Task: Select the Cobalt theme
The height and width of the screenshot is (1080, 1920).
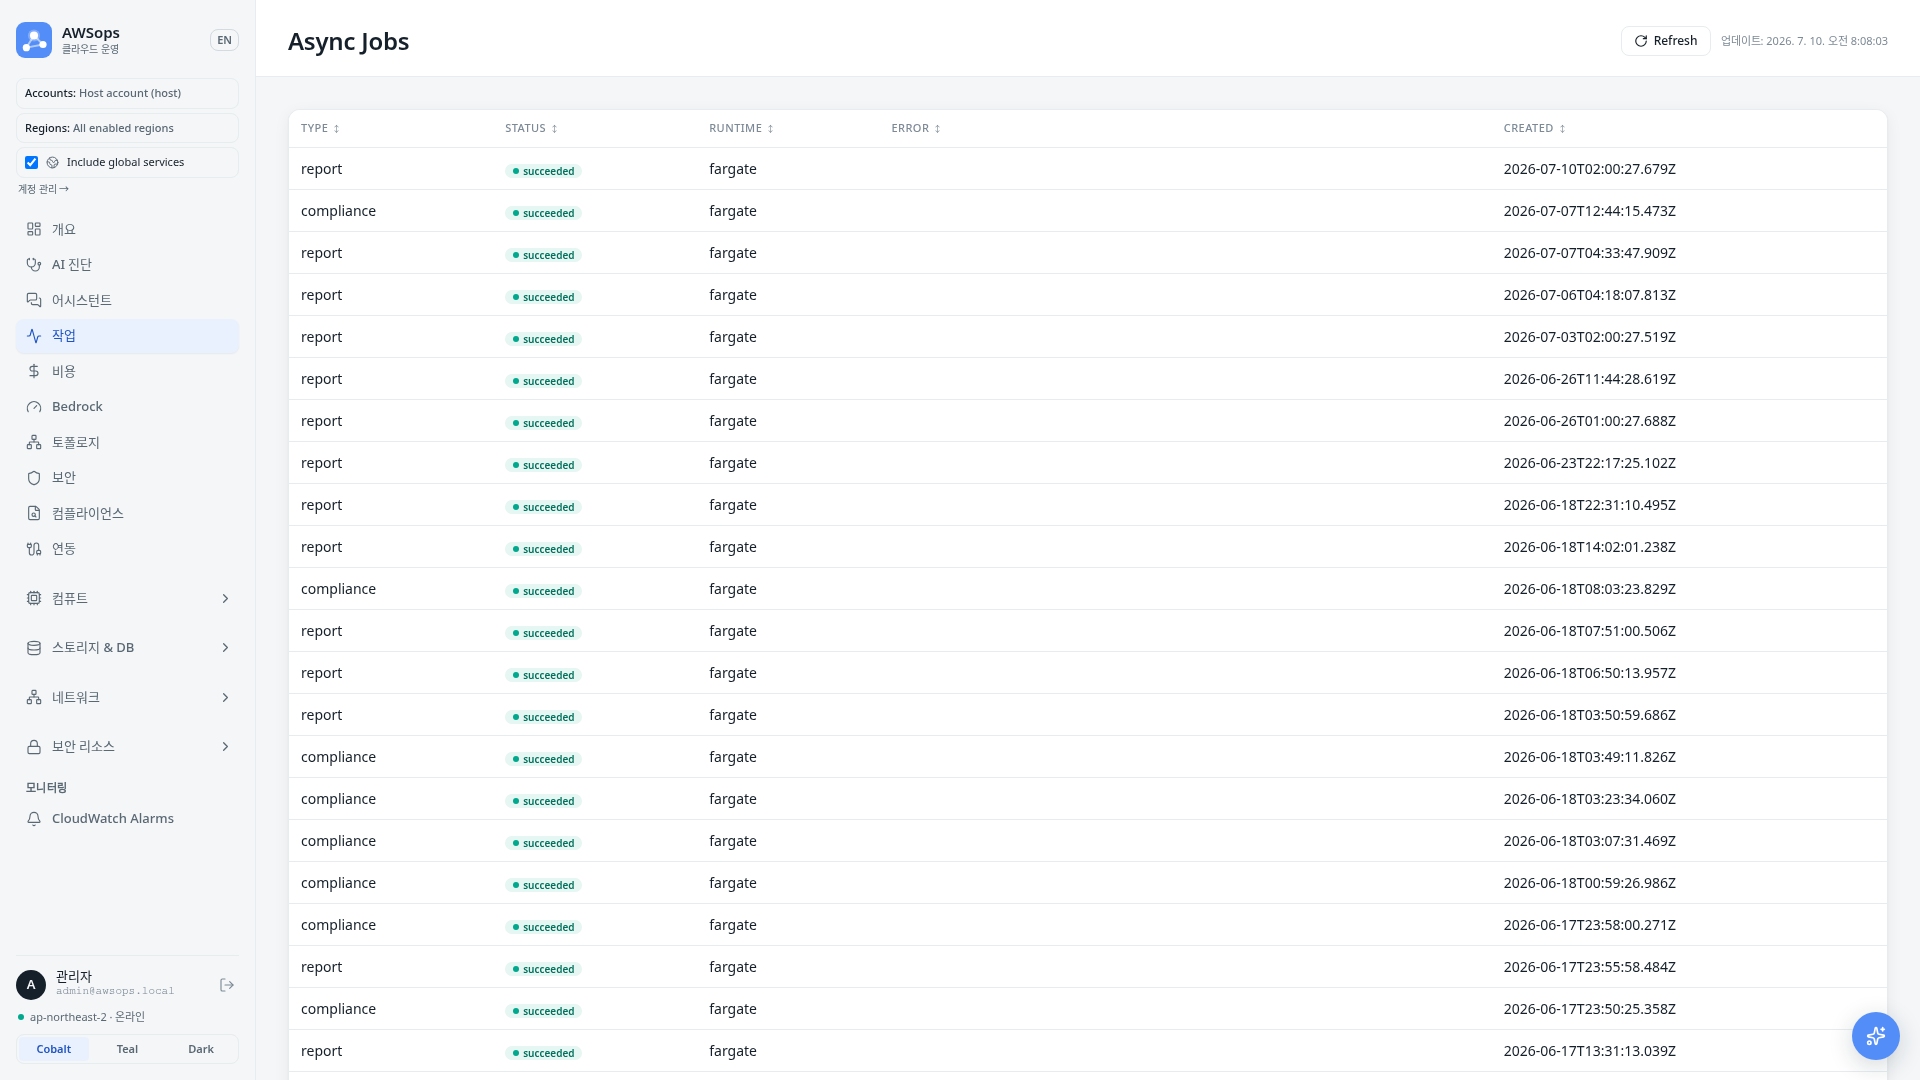Action: coord(54,1049)
